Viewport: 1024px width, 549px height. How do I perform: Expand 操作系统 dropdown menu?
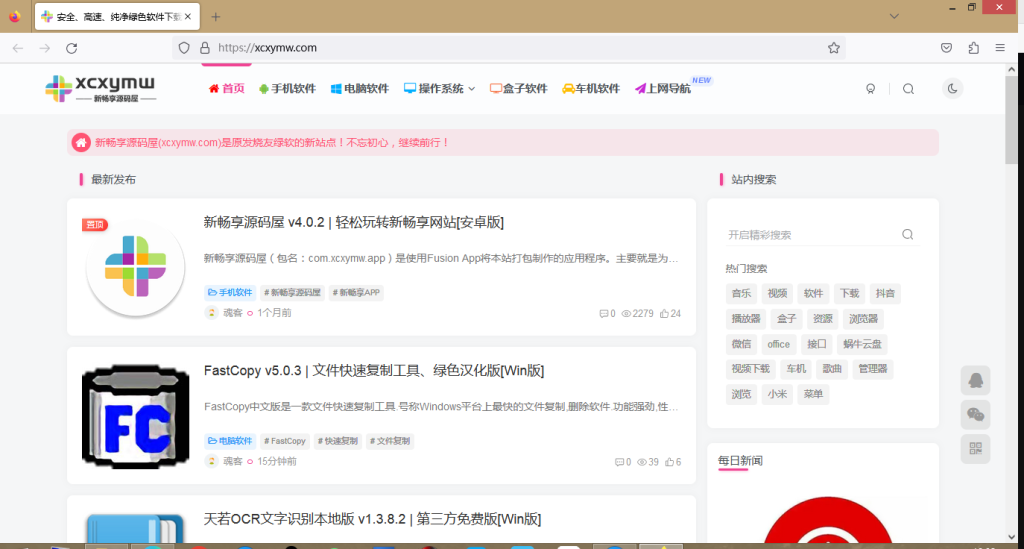439,89
